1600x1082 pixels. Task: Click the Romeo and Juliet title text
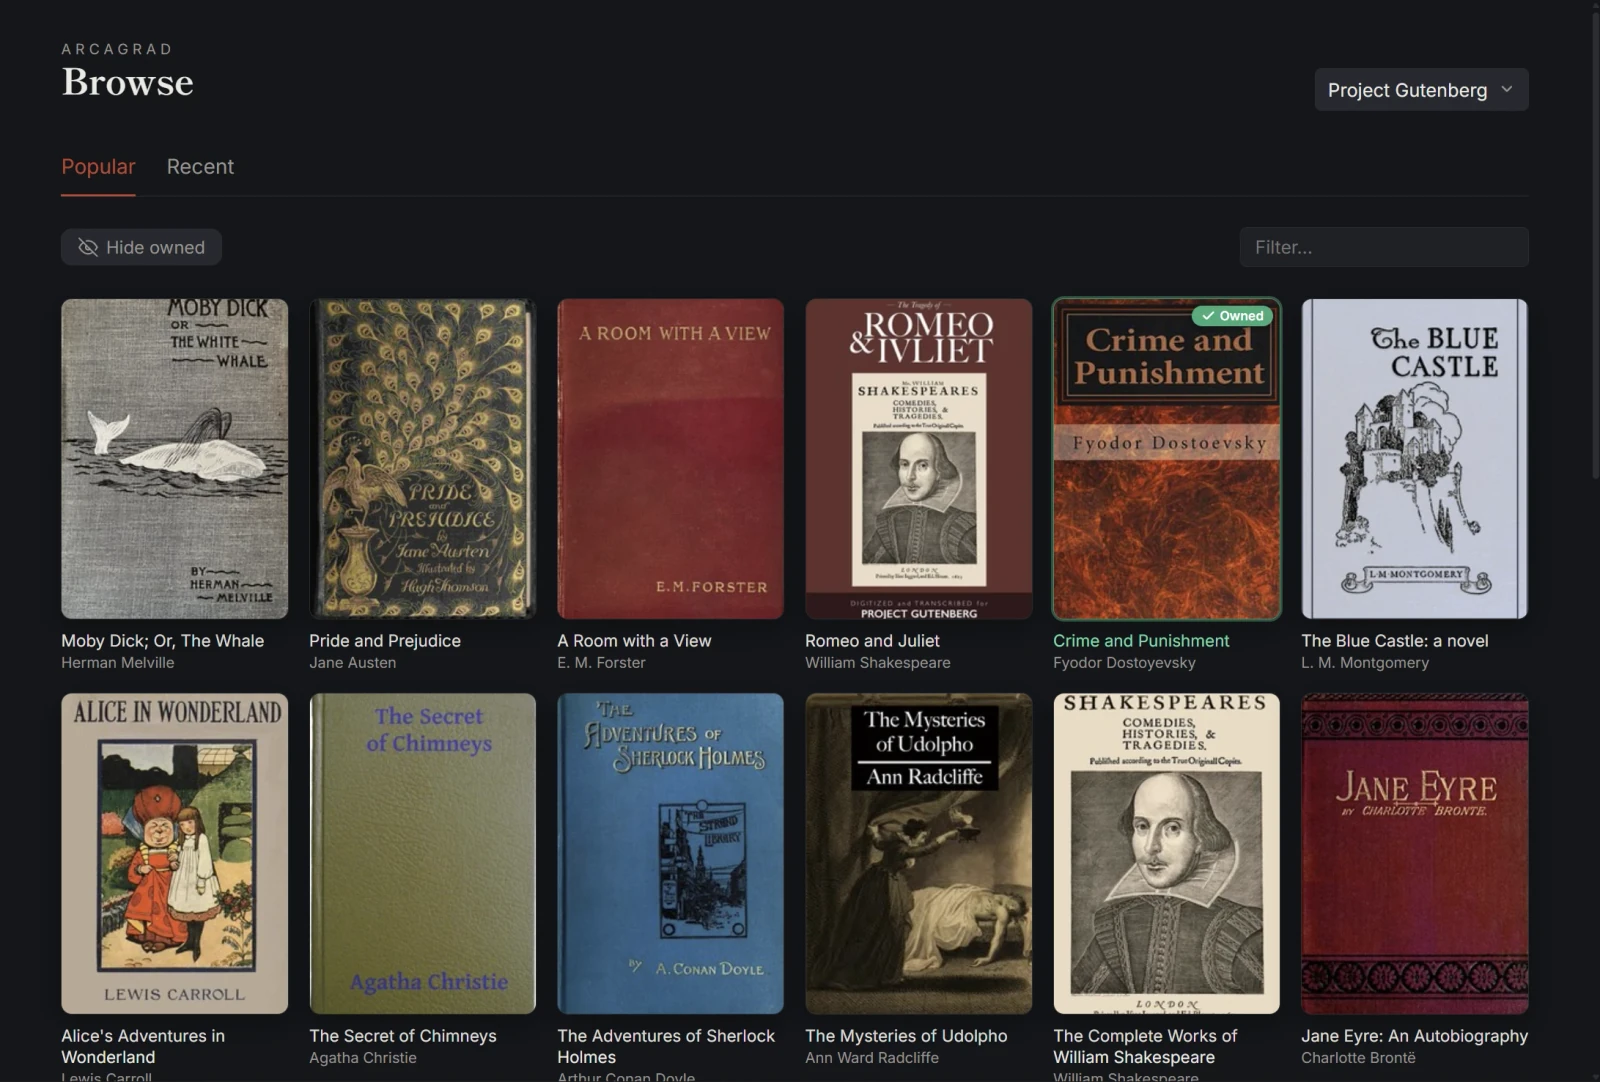click(x=872, y=641)
